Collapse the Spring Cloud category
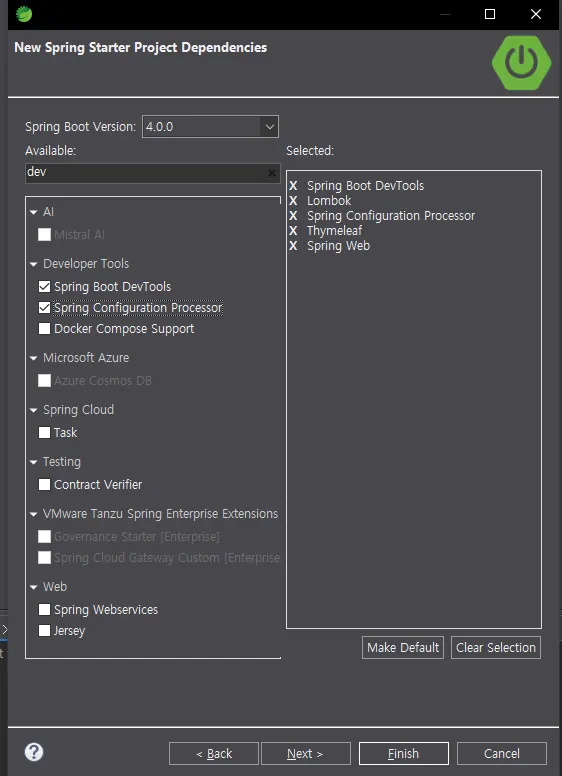 [x=34, y=410]
